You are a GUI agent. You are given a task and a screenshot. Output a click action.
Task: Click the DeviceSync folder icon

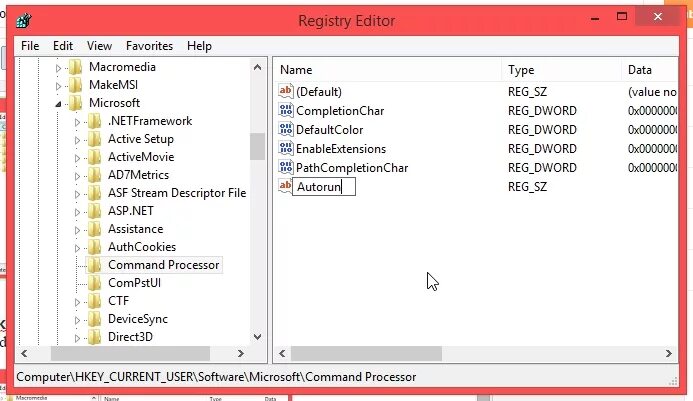[95, 319]
